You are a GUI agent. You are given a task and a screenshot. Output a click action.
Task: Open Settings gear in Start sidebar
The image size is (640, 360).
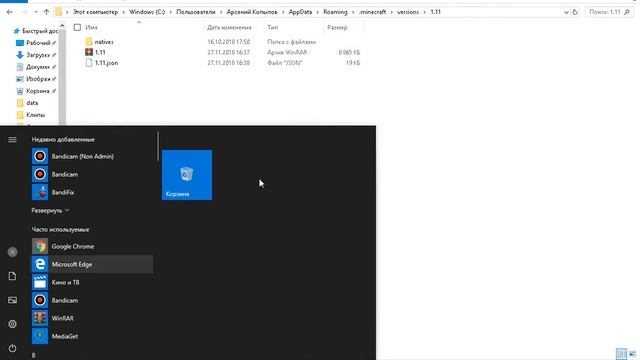coord(12,324)
